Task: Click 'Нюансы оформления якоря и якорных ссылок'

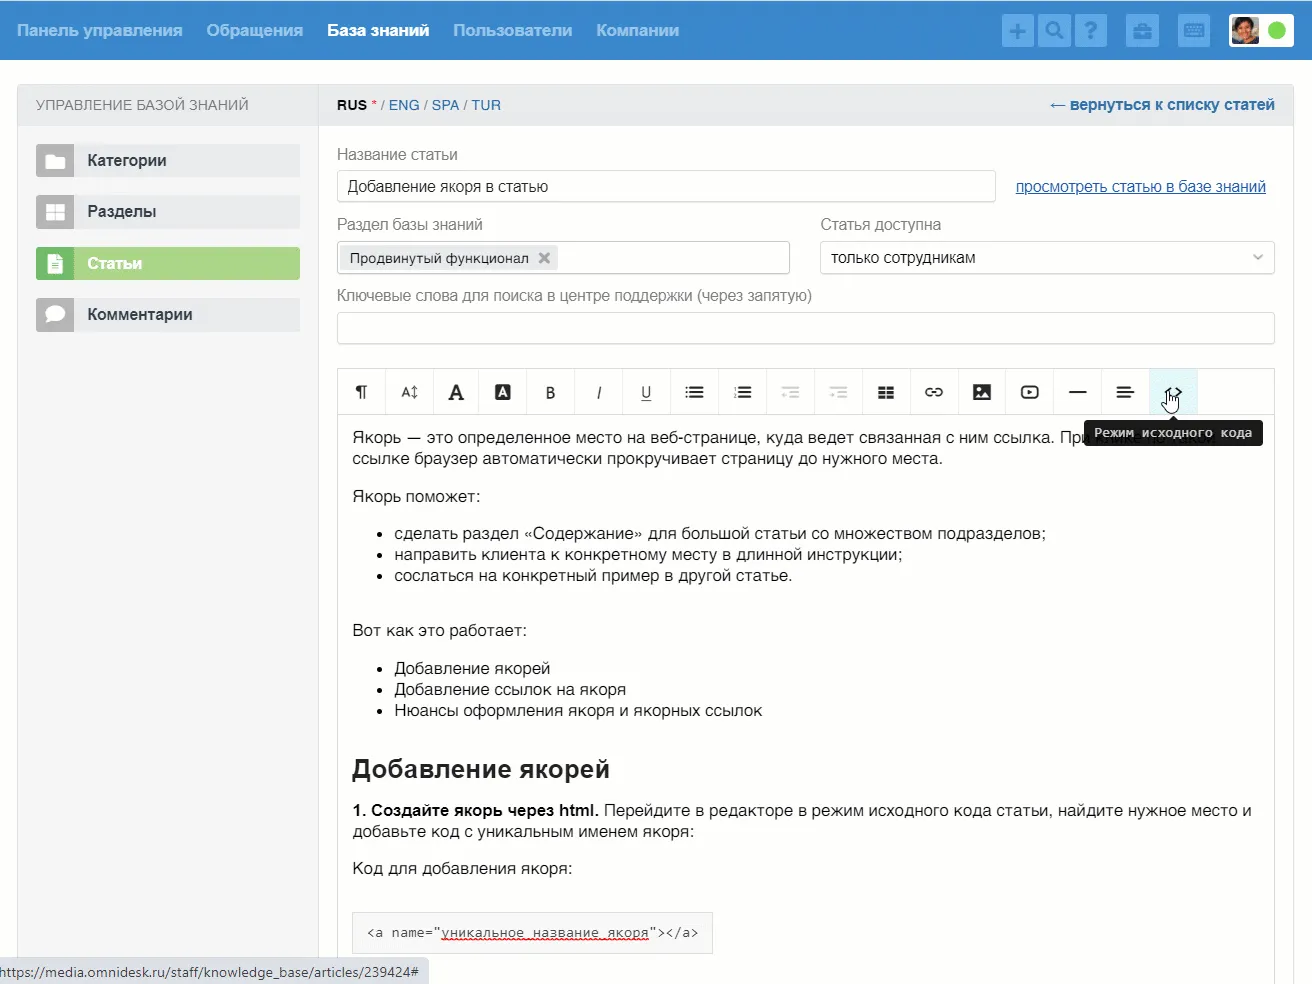Action: click(x=578, y=711)
